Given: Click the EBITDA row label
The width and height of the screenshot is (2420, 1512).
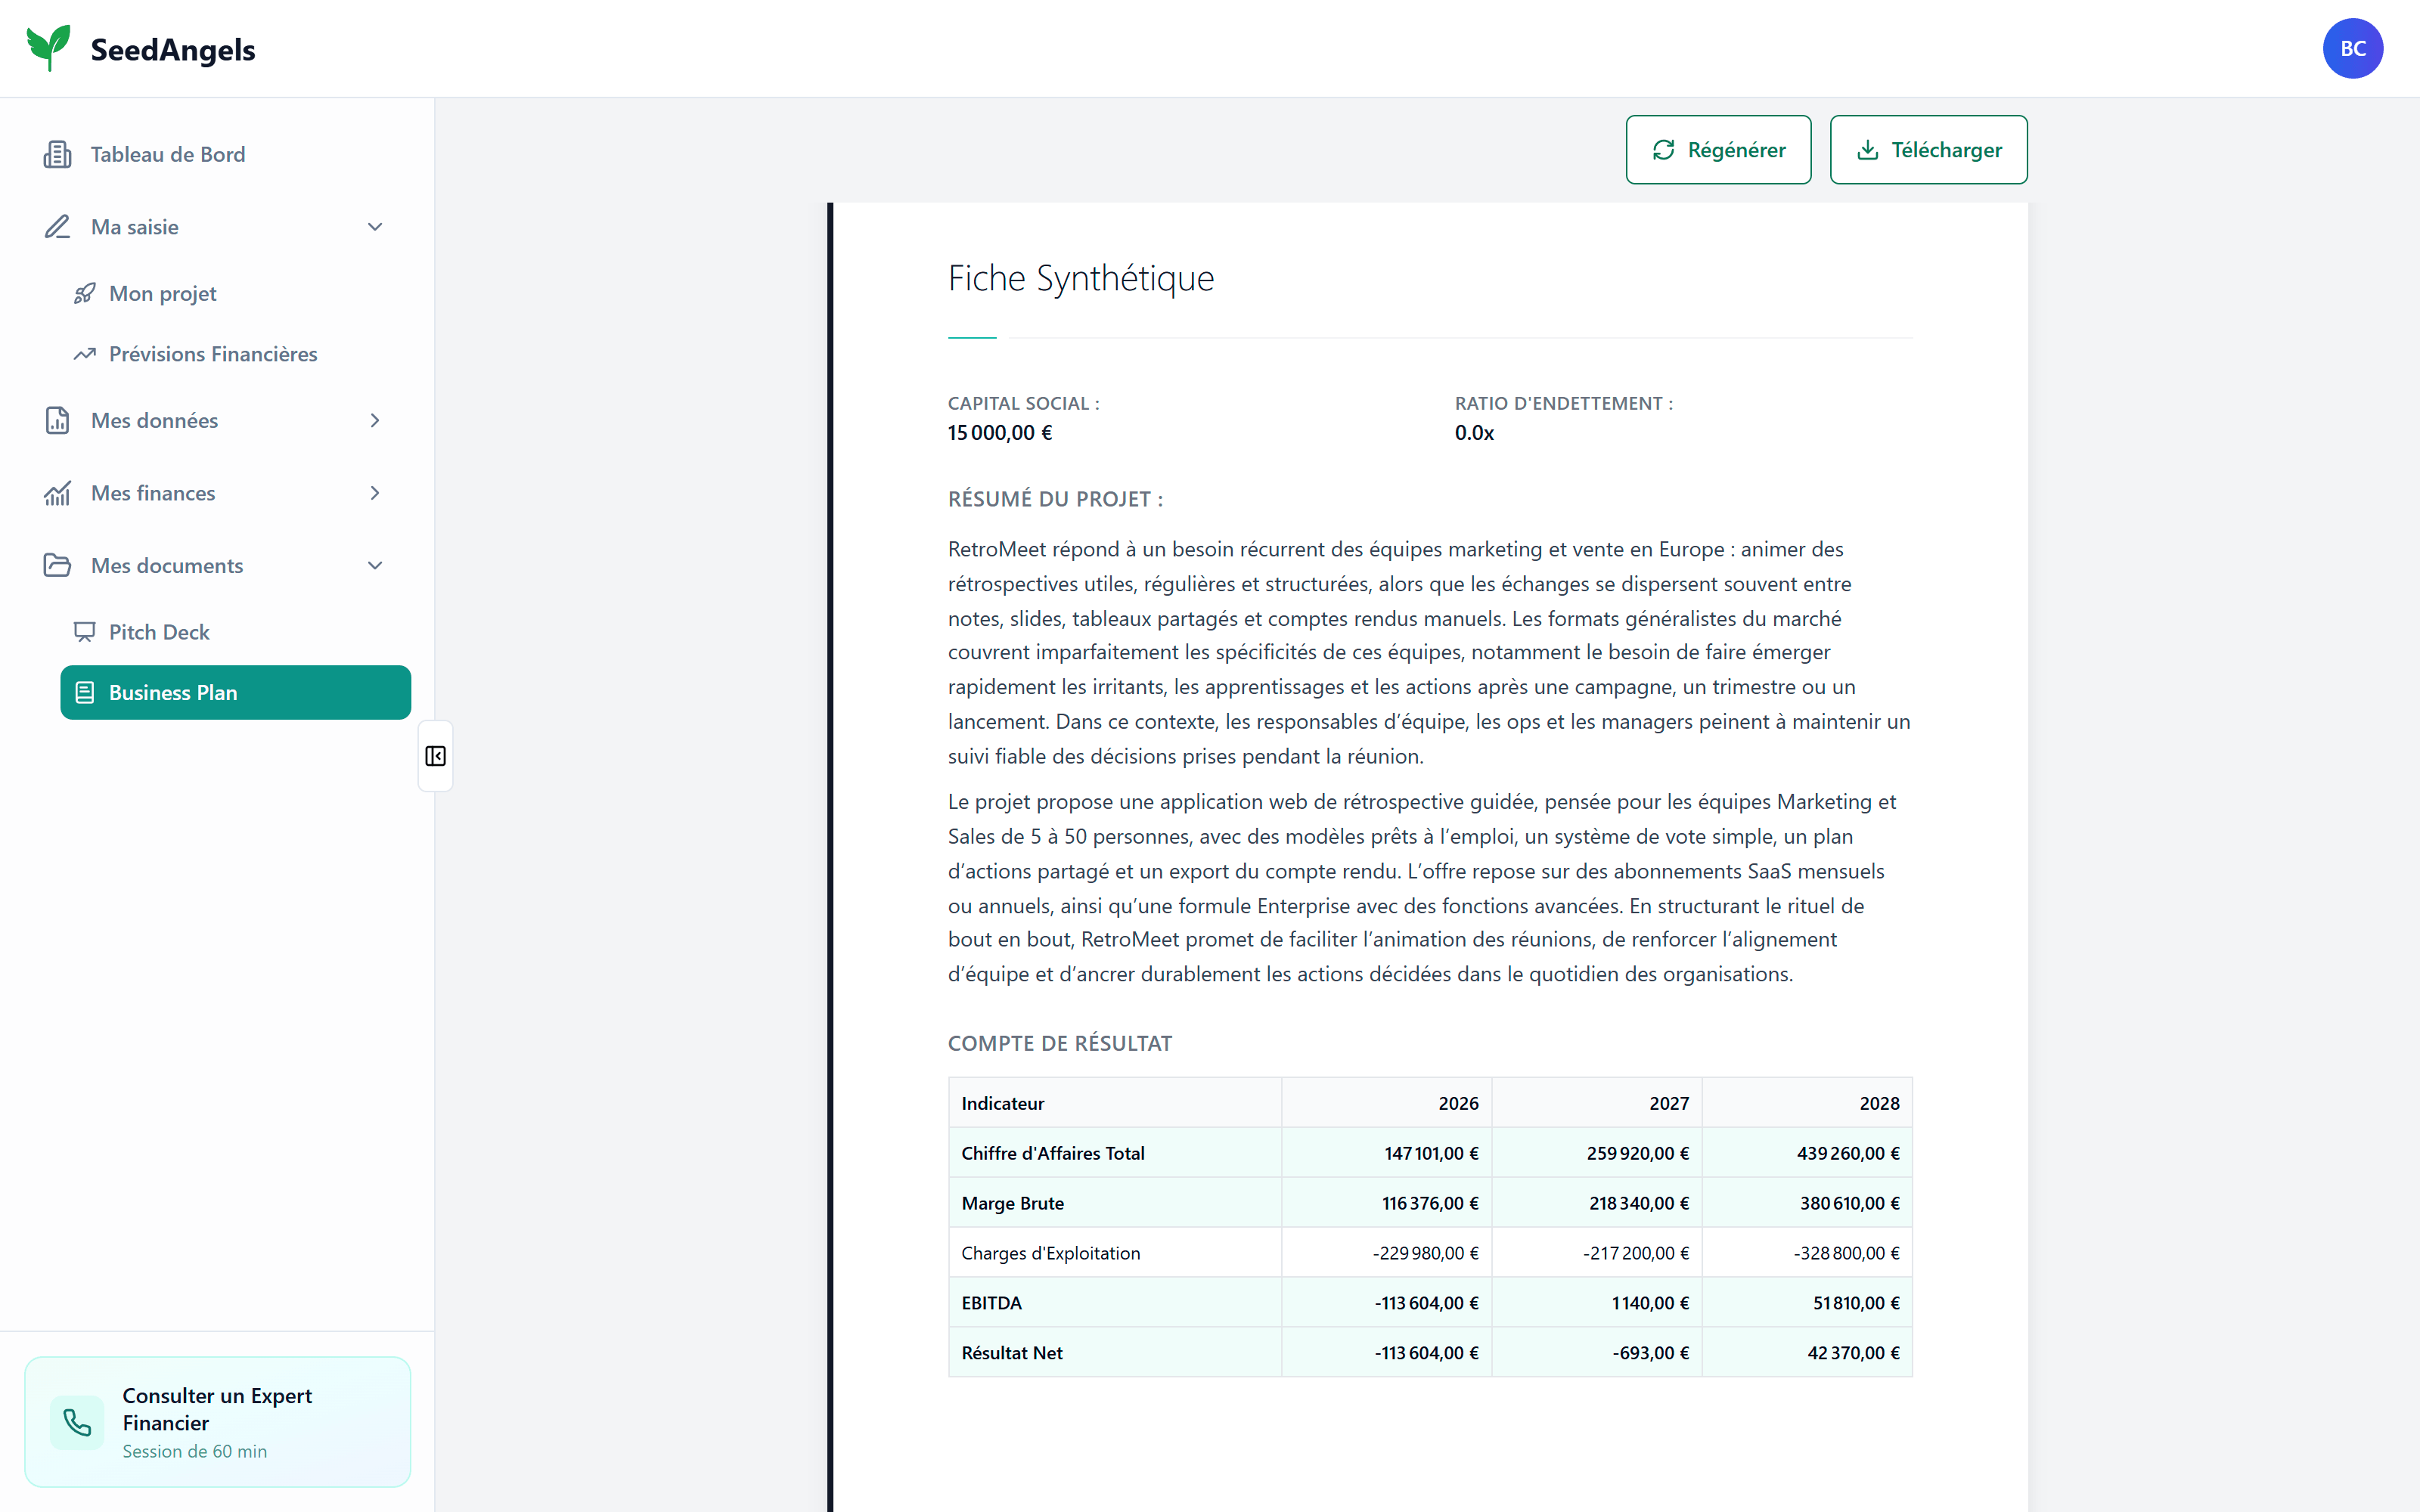Looking at the screenshot, I should click(x=991, y=1303).
